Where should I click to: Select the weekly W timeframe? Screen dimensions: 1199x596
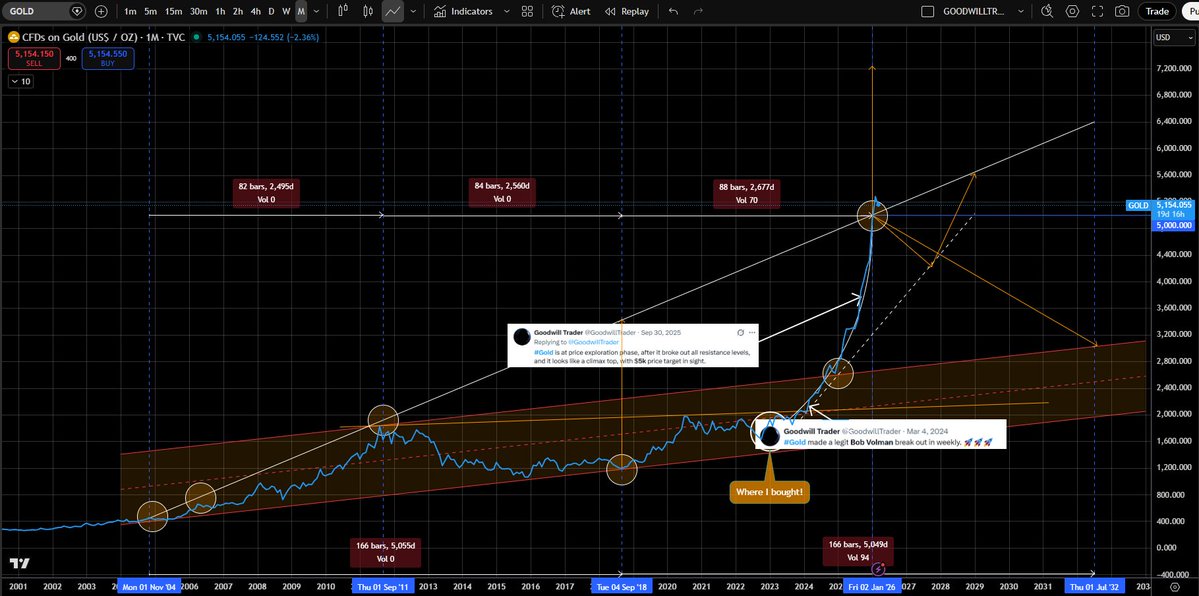point(286,11)
